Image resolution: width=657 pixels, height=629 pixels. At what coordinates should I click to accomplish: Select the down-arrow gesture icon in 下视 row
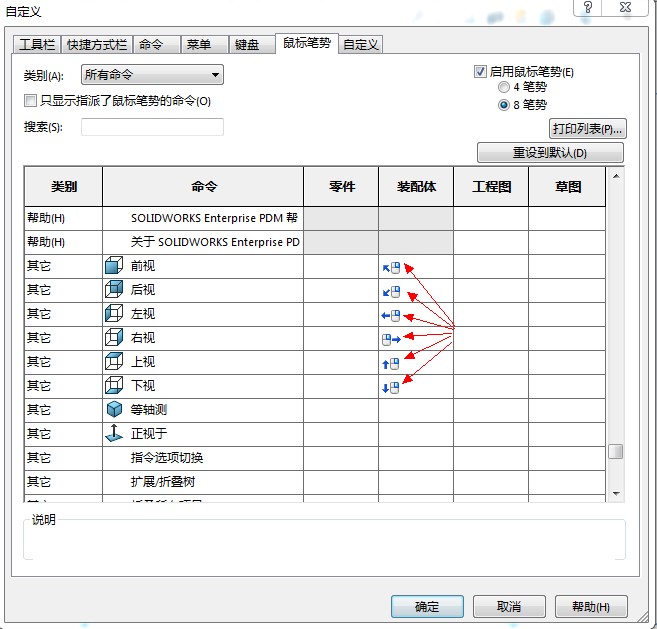[391, 388]
